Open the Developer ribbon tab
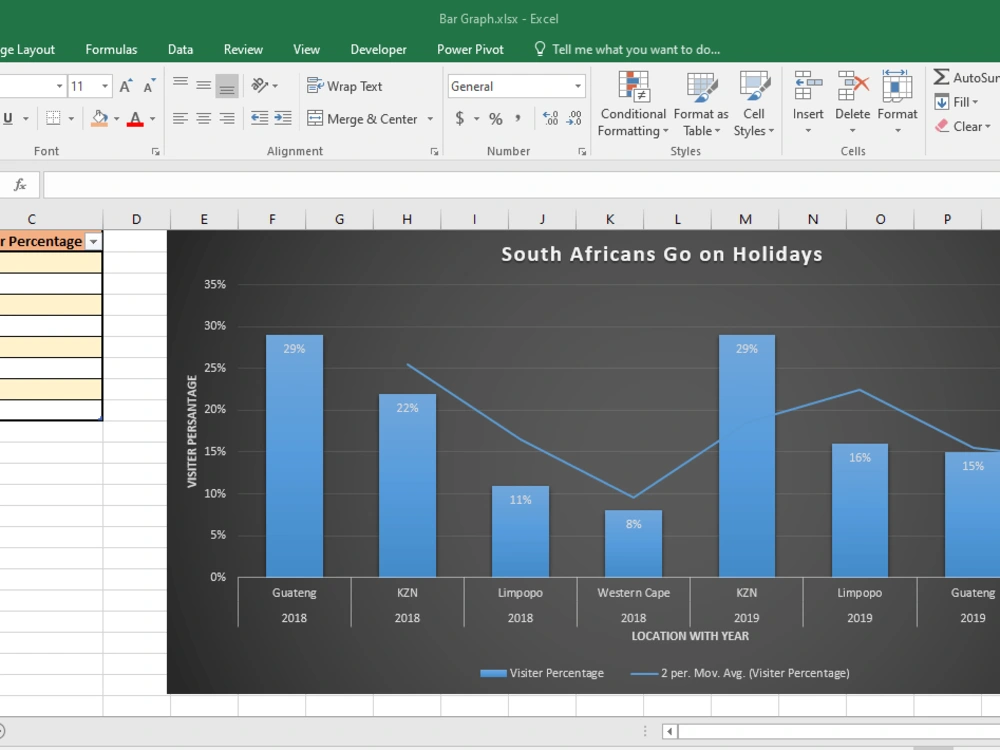The height and width of the screenshot is (750, 1000). coord(378,48)
